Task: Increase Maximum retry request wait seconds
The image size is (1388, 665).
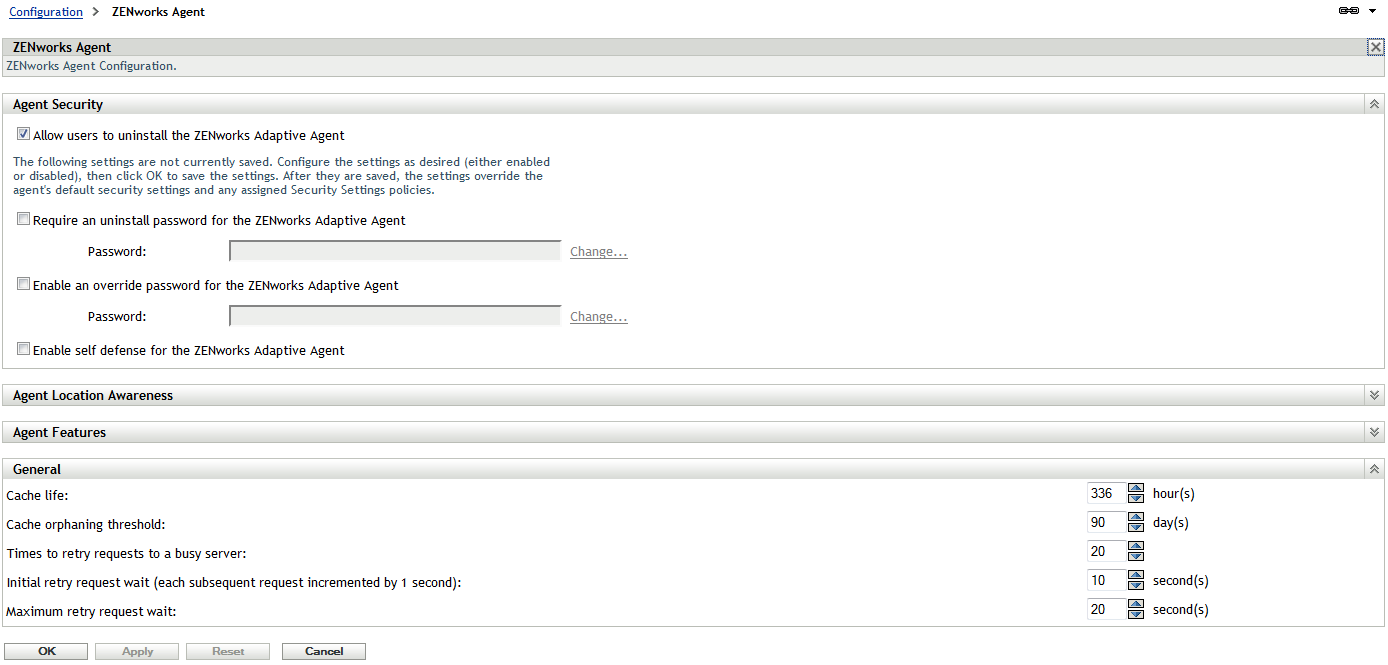Action: pyautogui.click(x=1135, y=604)
